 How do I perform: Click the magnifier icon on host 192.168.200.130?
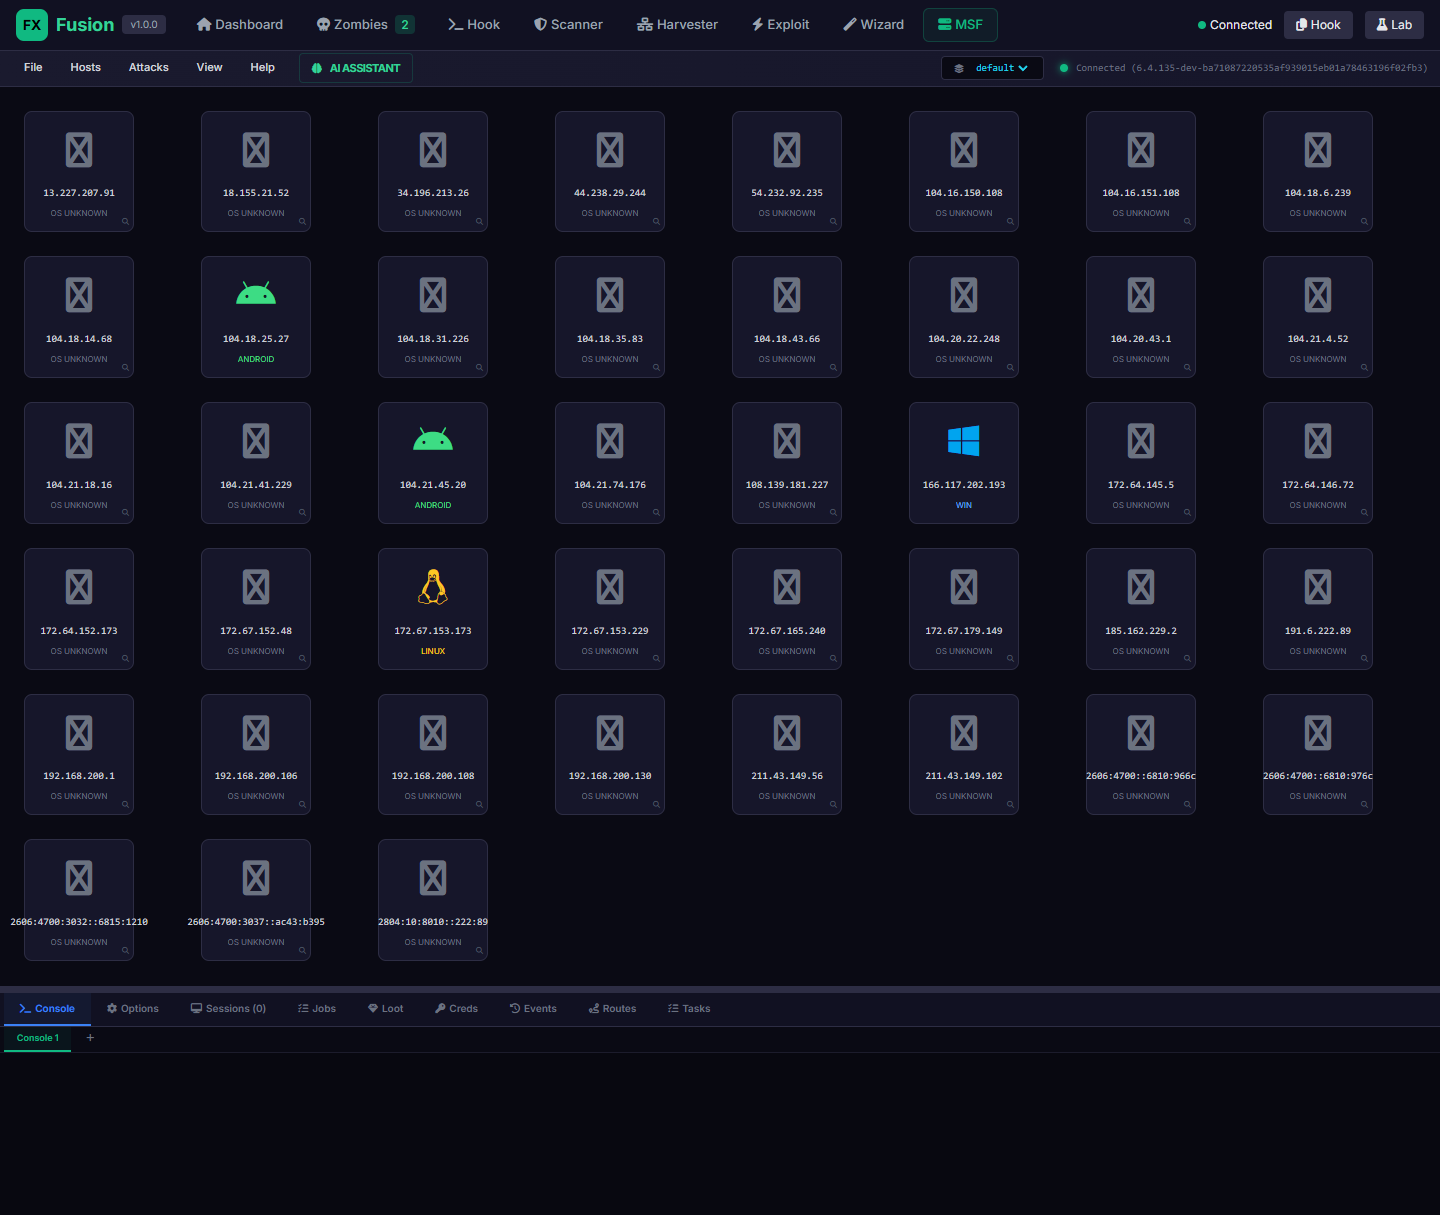tap(656, 805)
